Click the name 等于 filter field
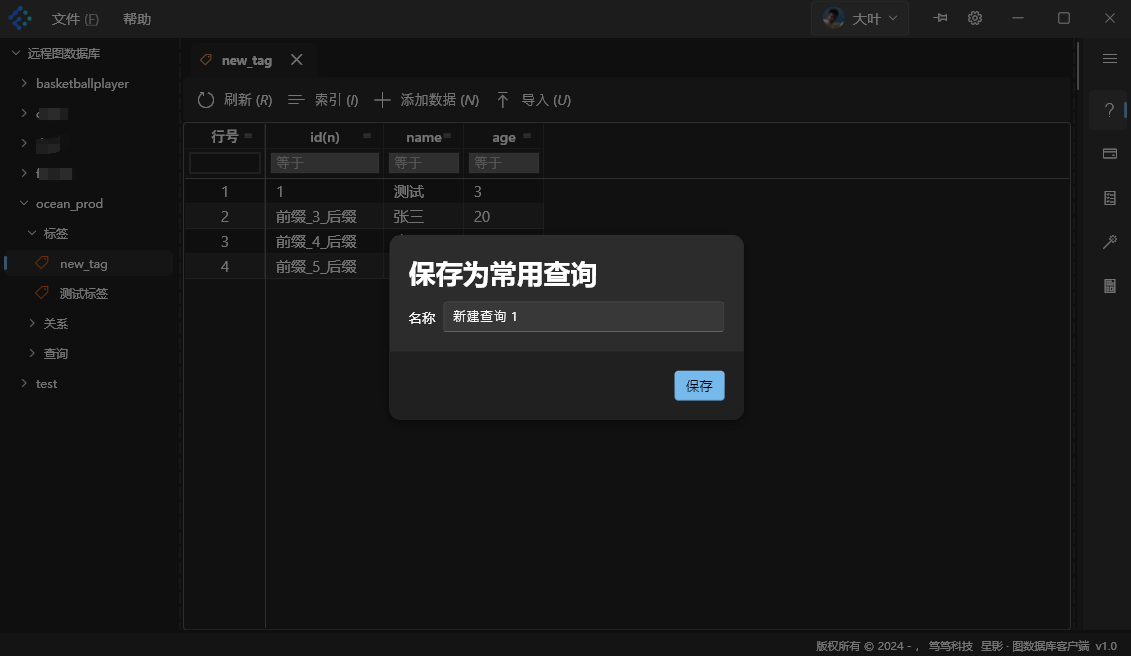The image size is (1131, 656). click(x=423, y=163)
